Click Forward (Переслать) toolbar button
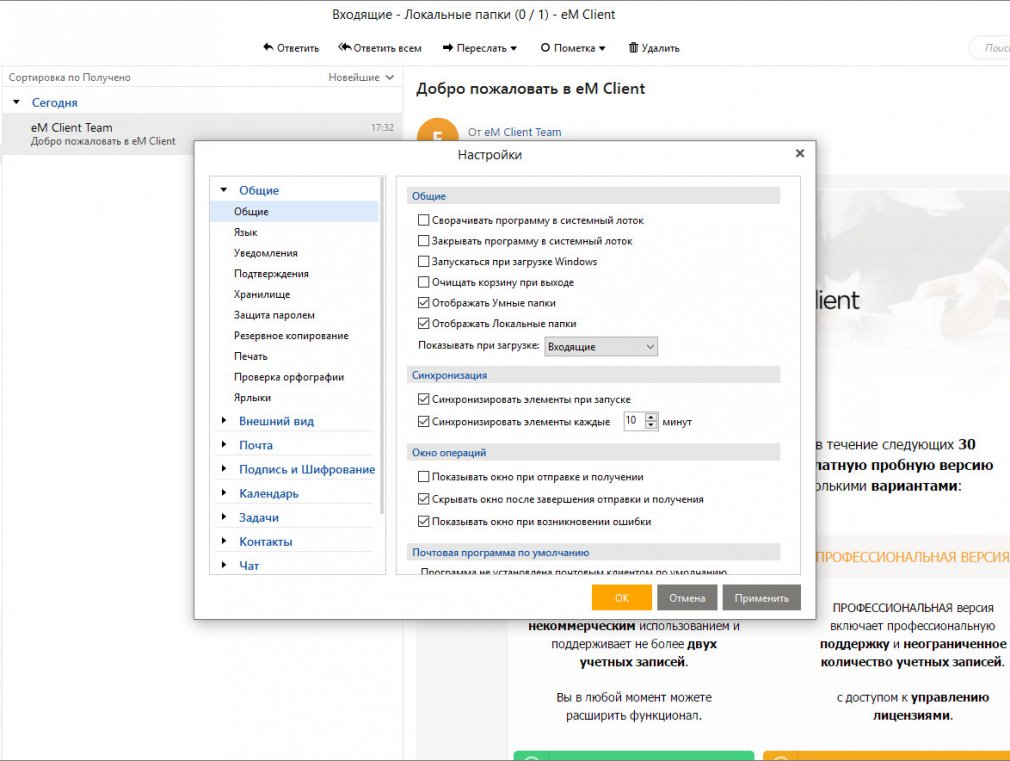 pos(479,48)
